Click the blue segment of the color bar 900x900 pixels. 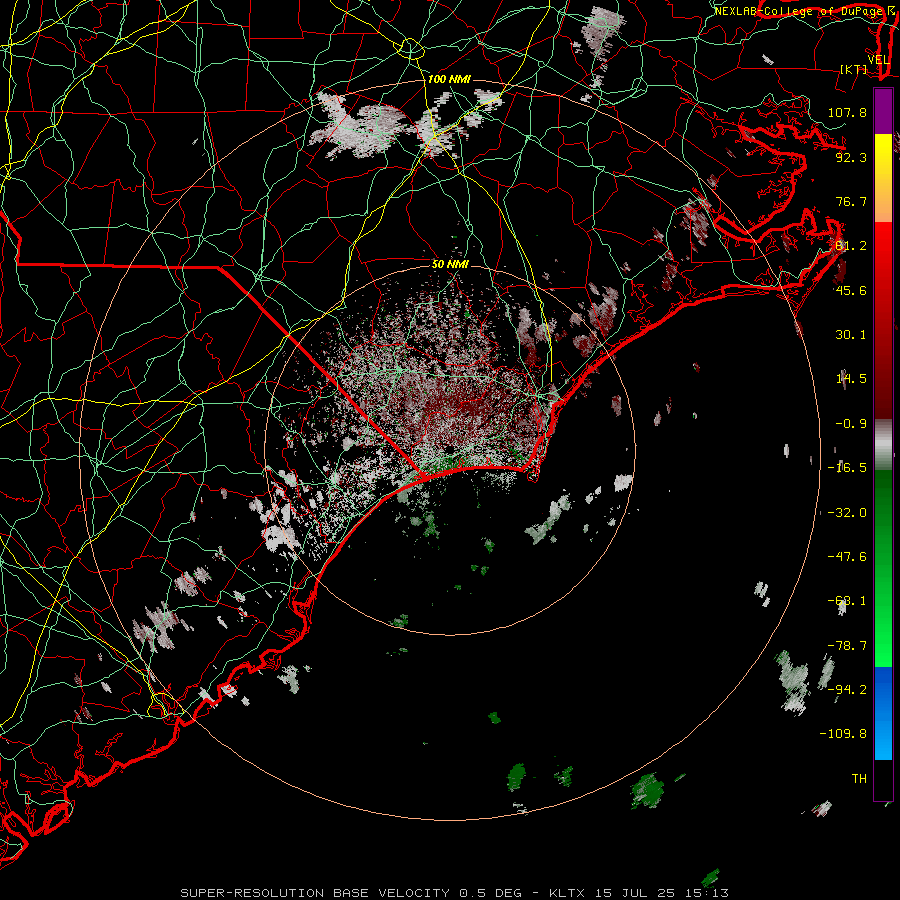click(883, 713)
